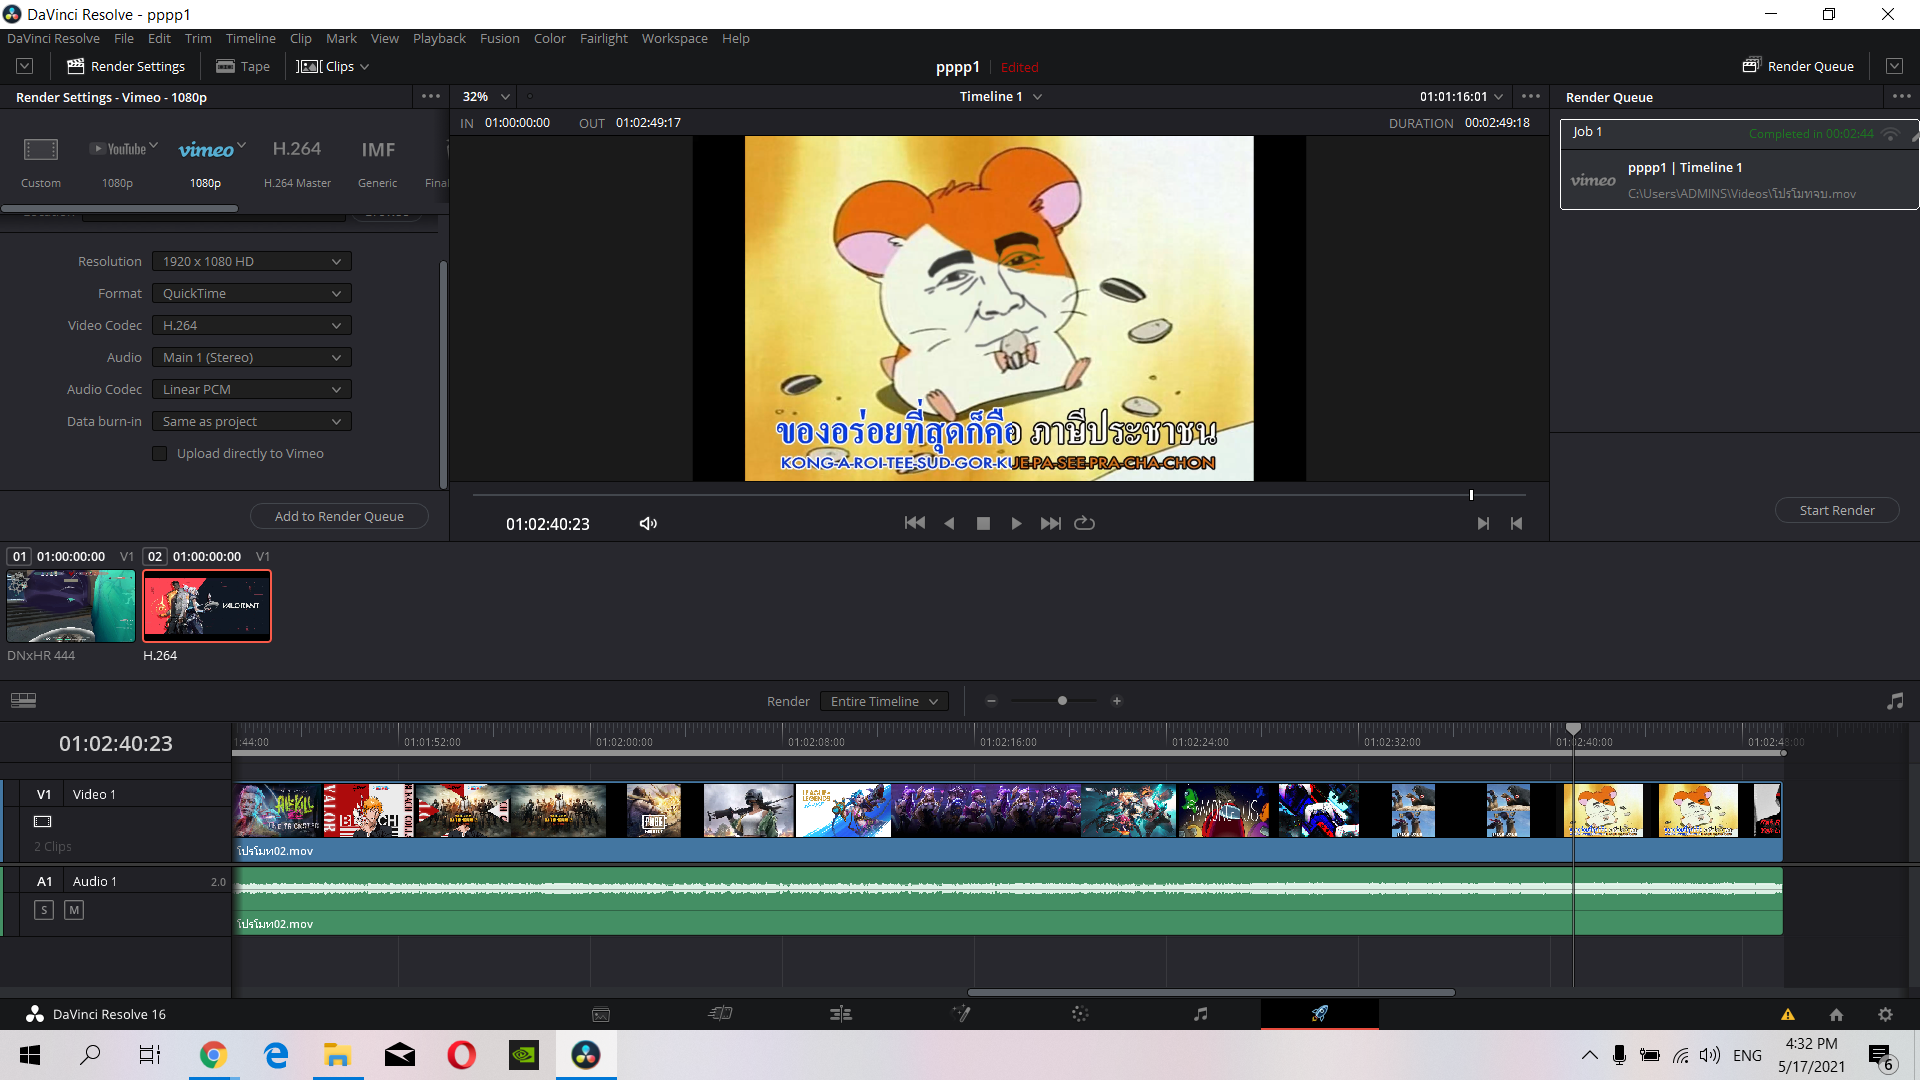Open the Format QuickTime dropdown
Image resolution: width=1920 pixels, height=1080 pixels.
pyautogui.click(x=252, y=294)
